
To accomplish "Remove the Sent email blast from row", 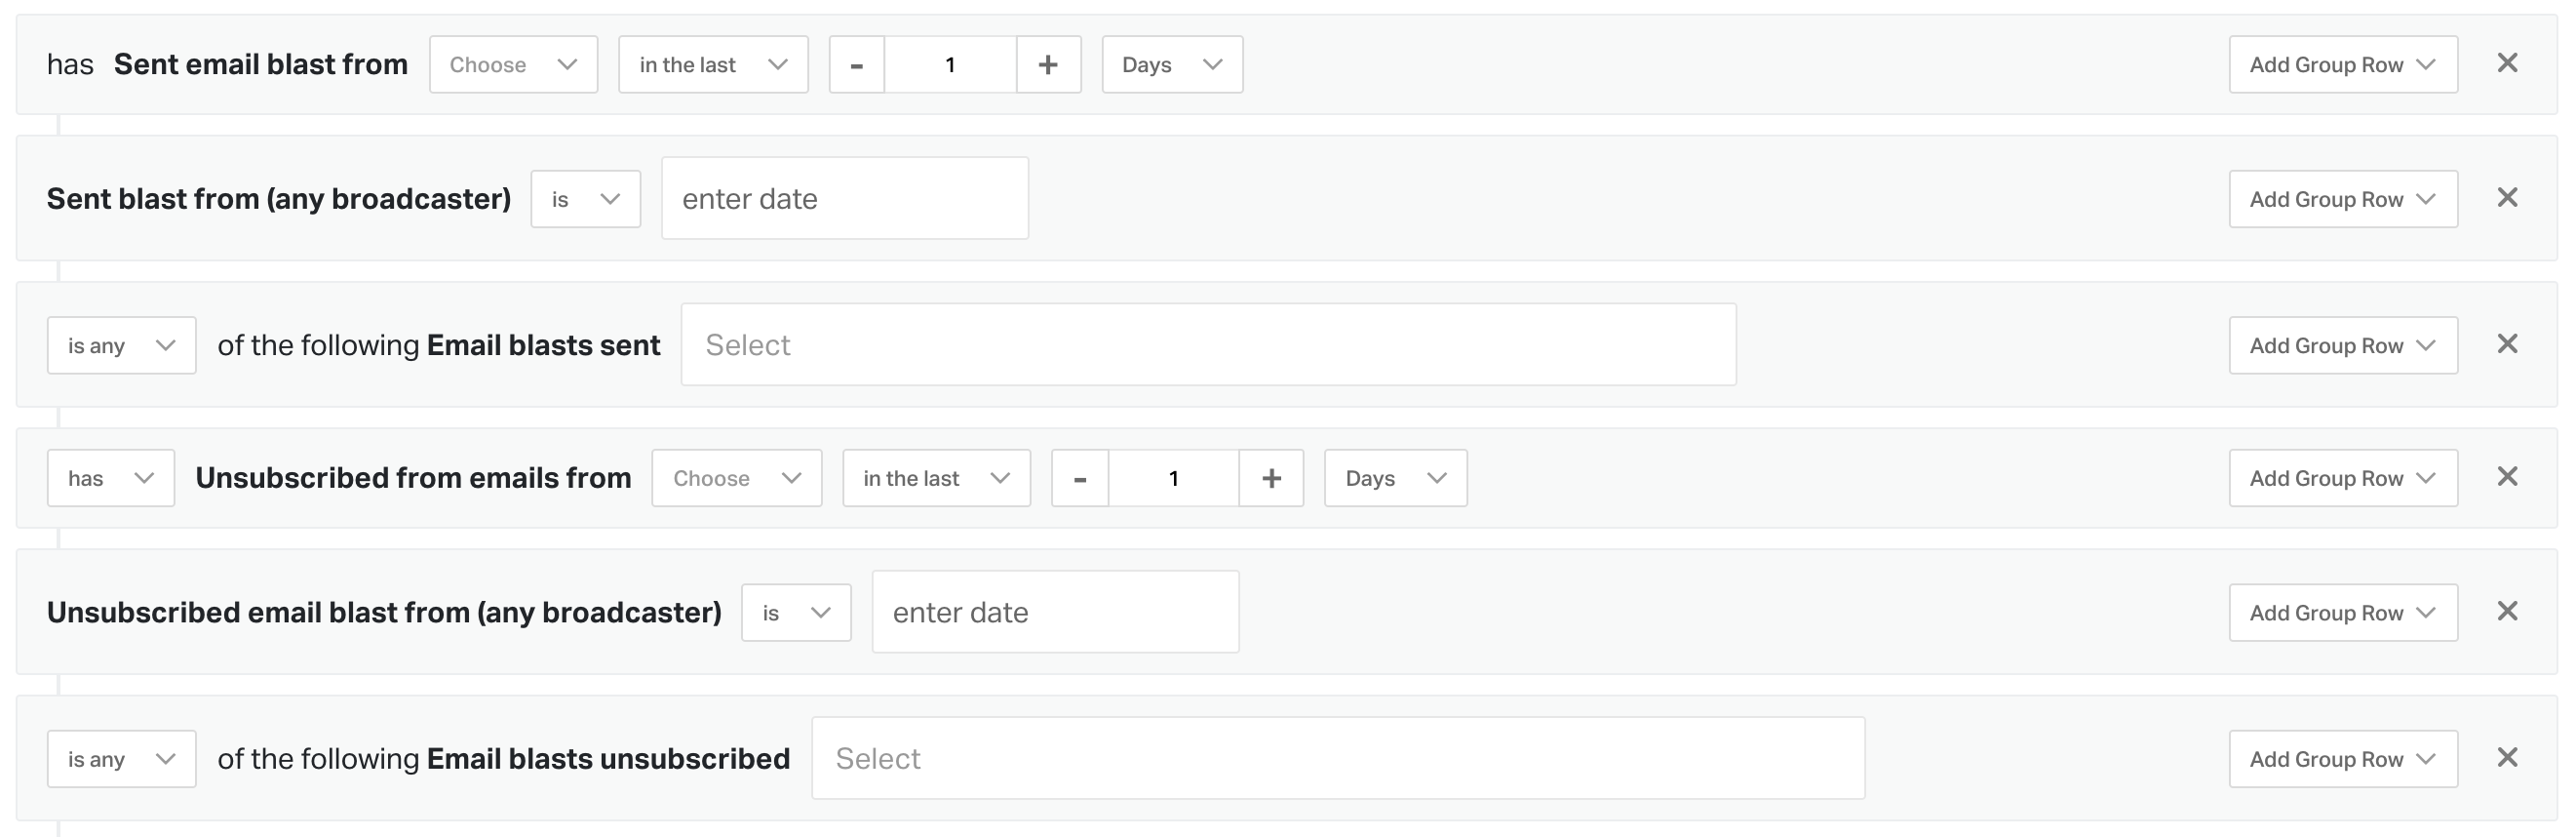I will (x=2506, y=63).
